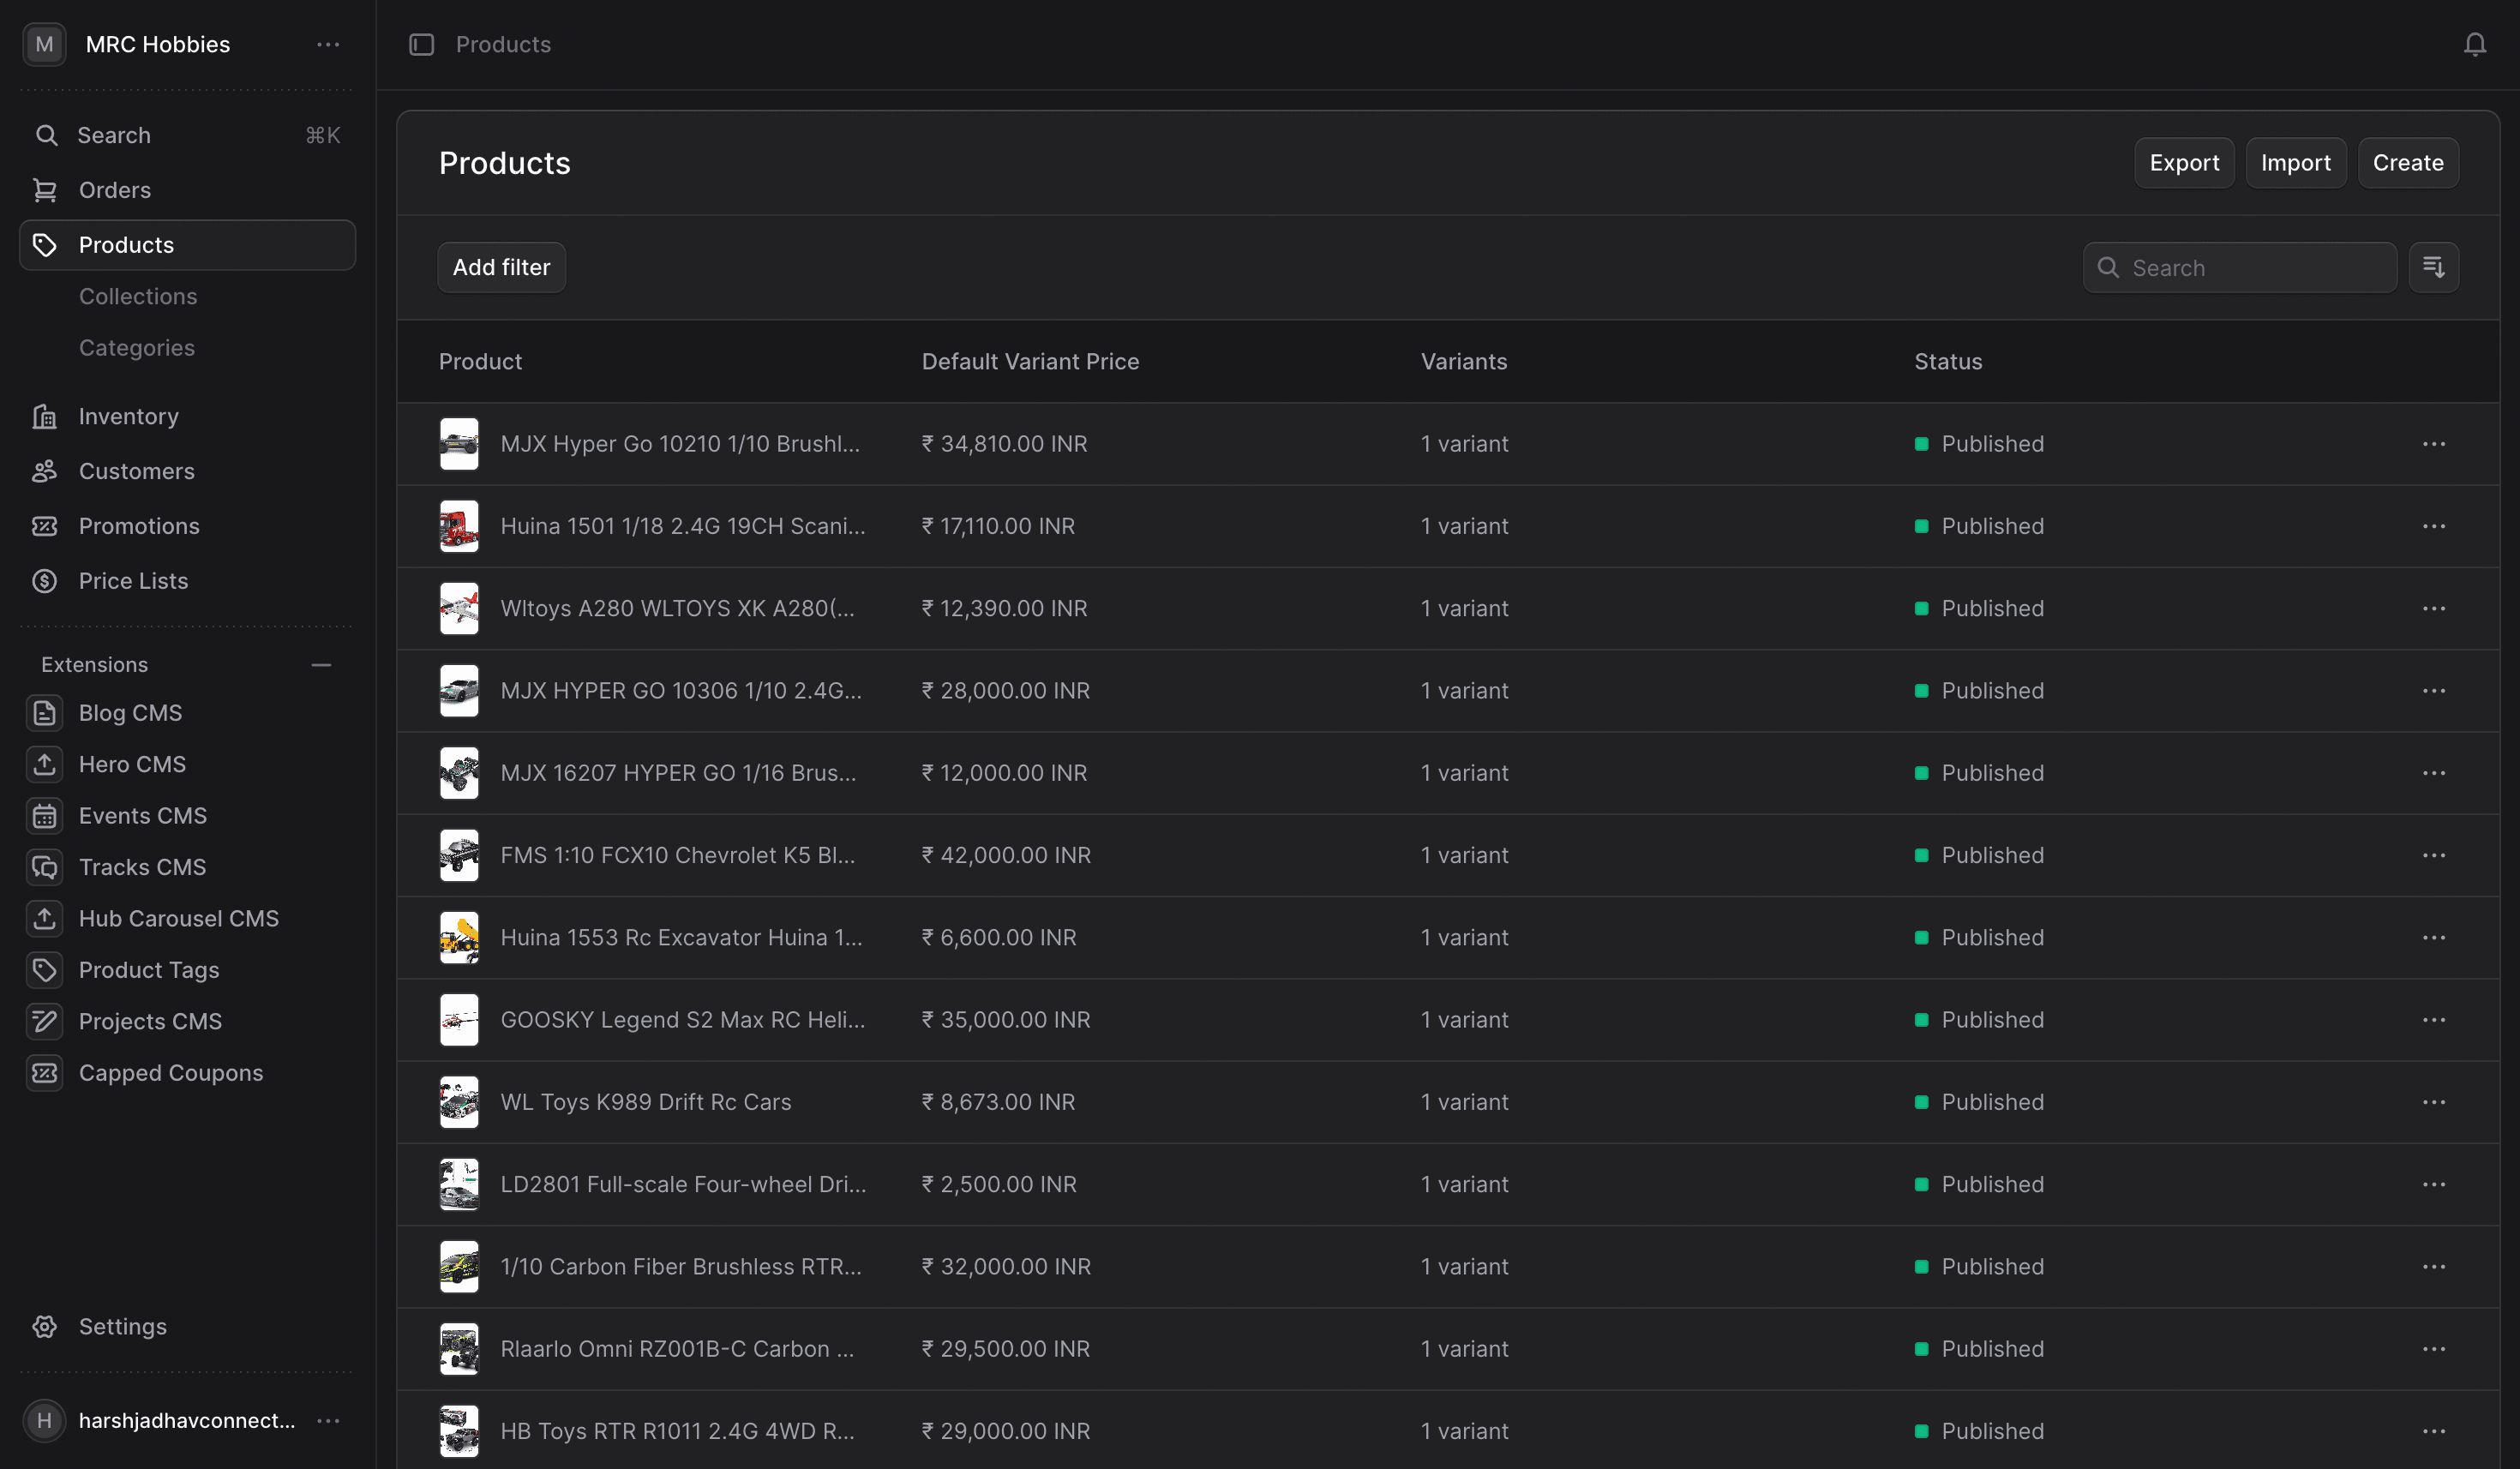Click the sort order icon next to the search field

[x=2433, y=267]
